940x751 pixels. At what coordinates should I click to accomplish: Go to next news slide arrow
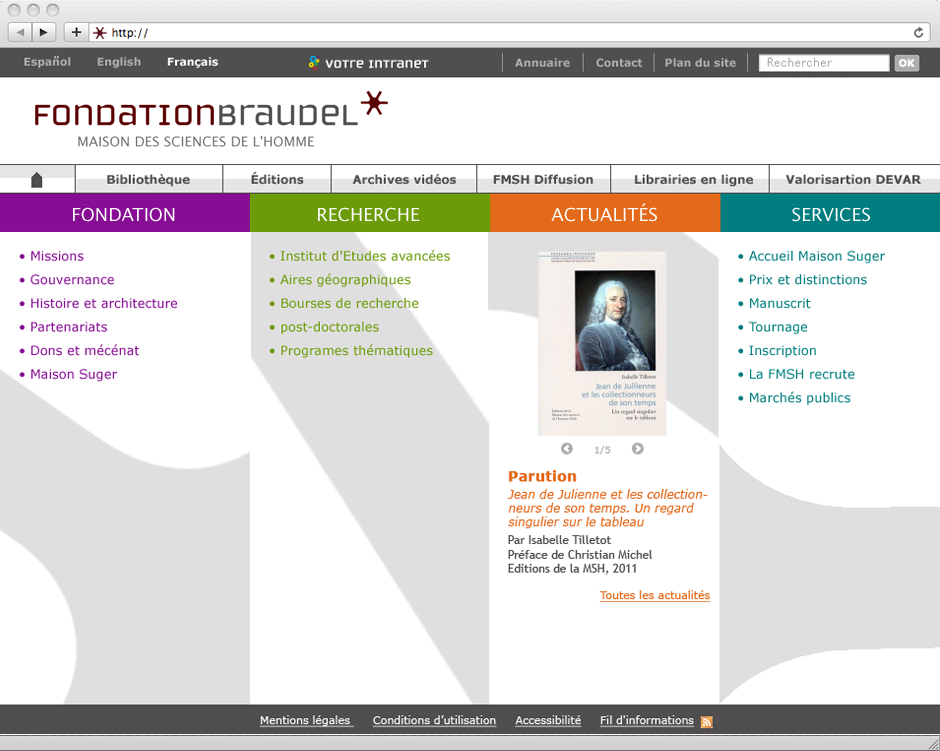coord(637,448)
